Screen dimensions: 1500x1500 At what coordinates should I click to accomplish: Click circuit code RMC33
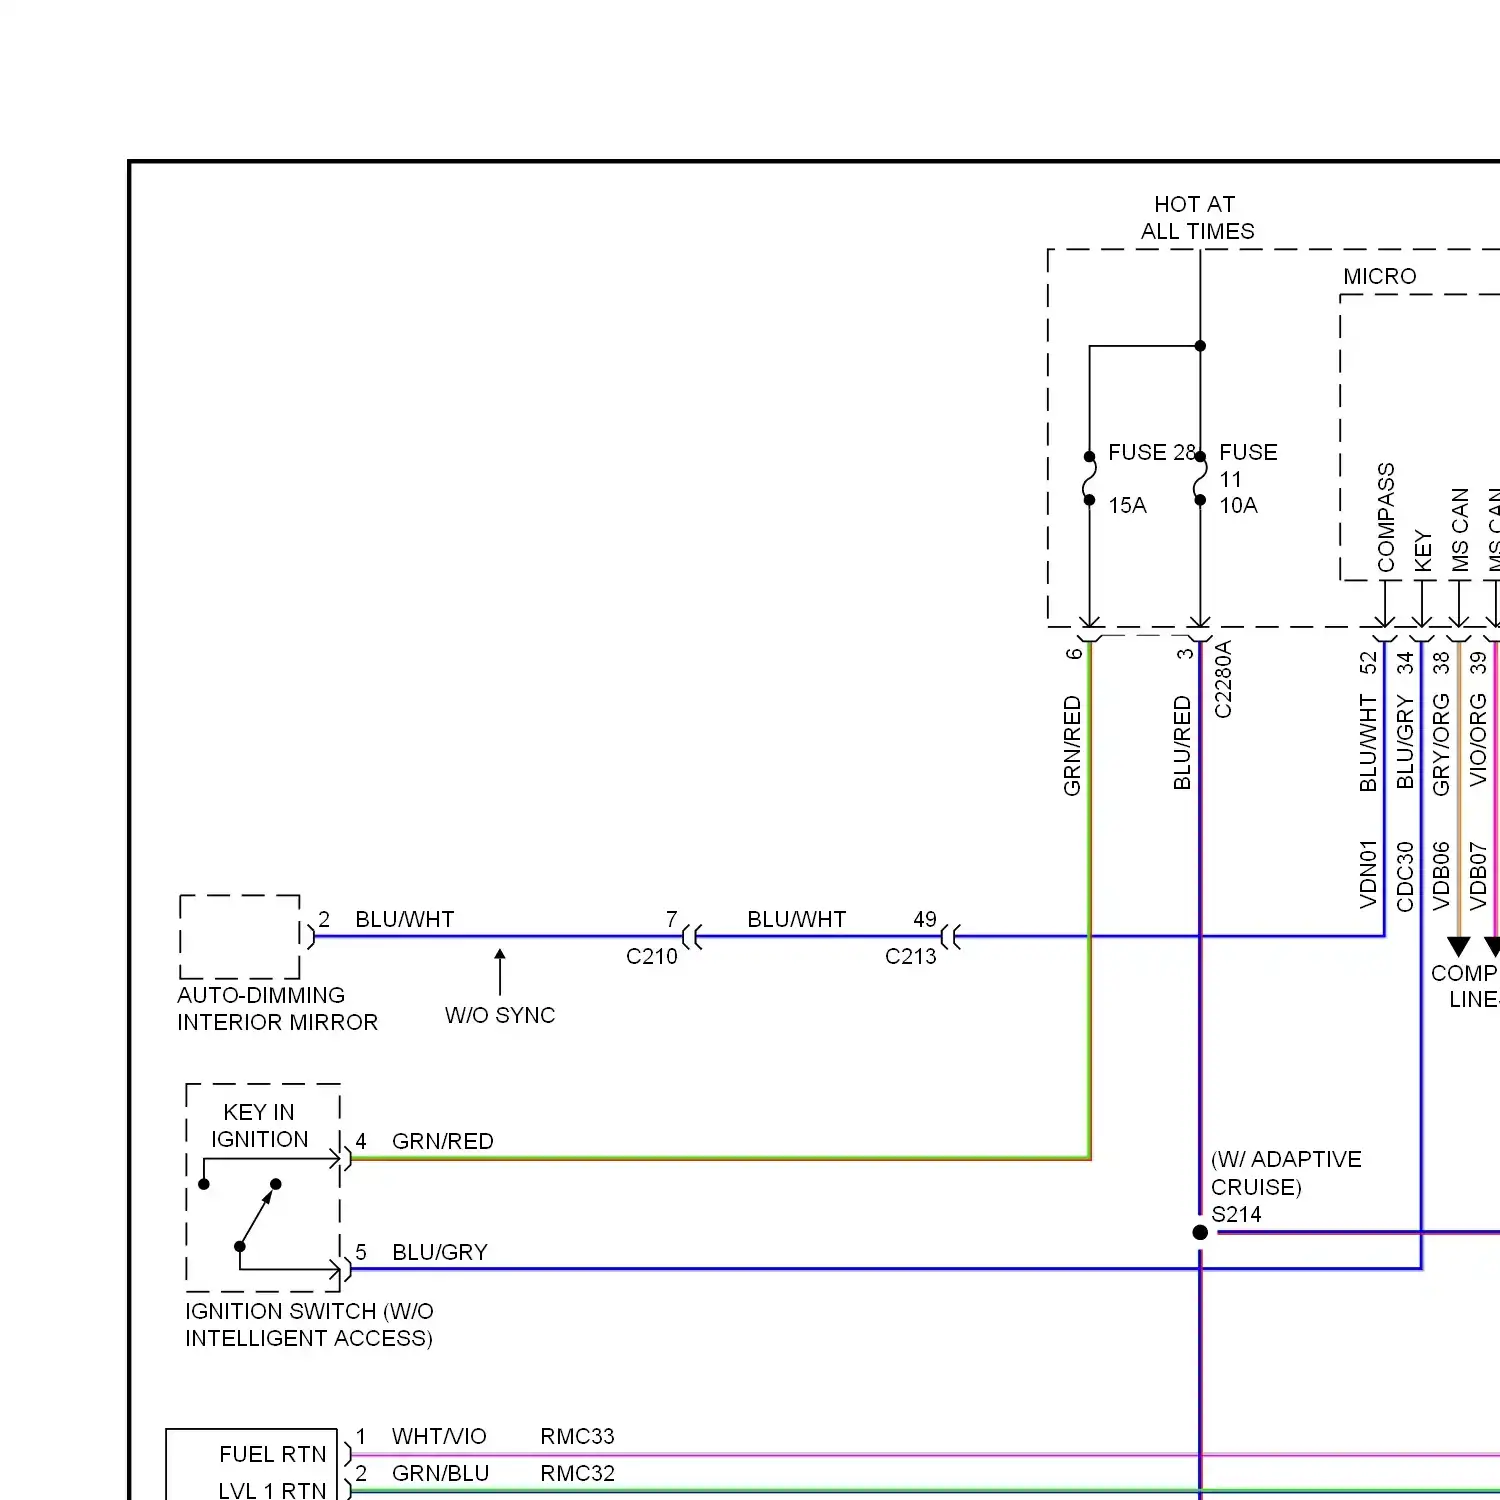click(x=577, y=1436)
